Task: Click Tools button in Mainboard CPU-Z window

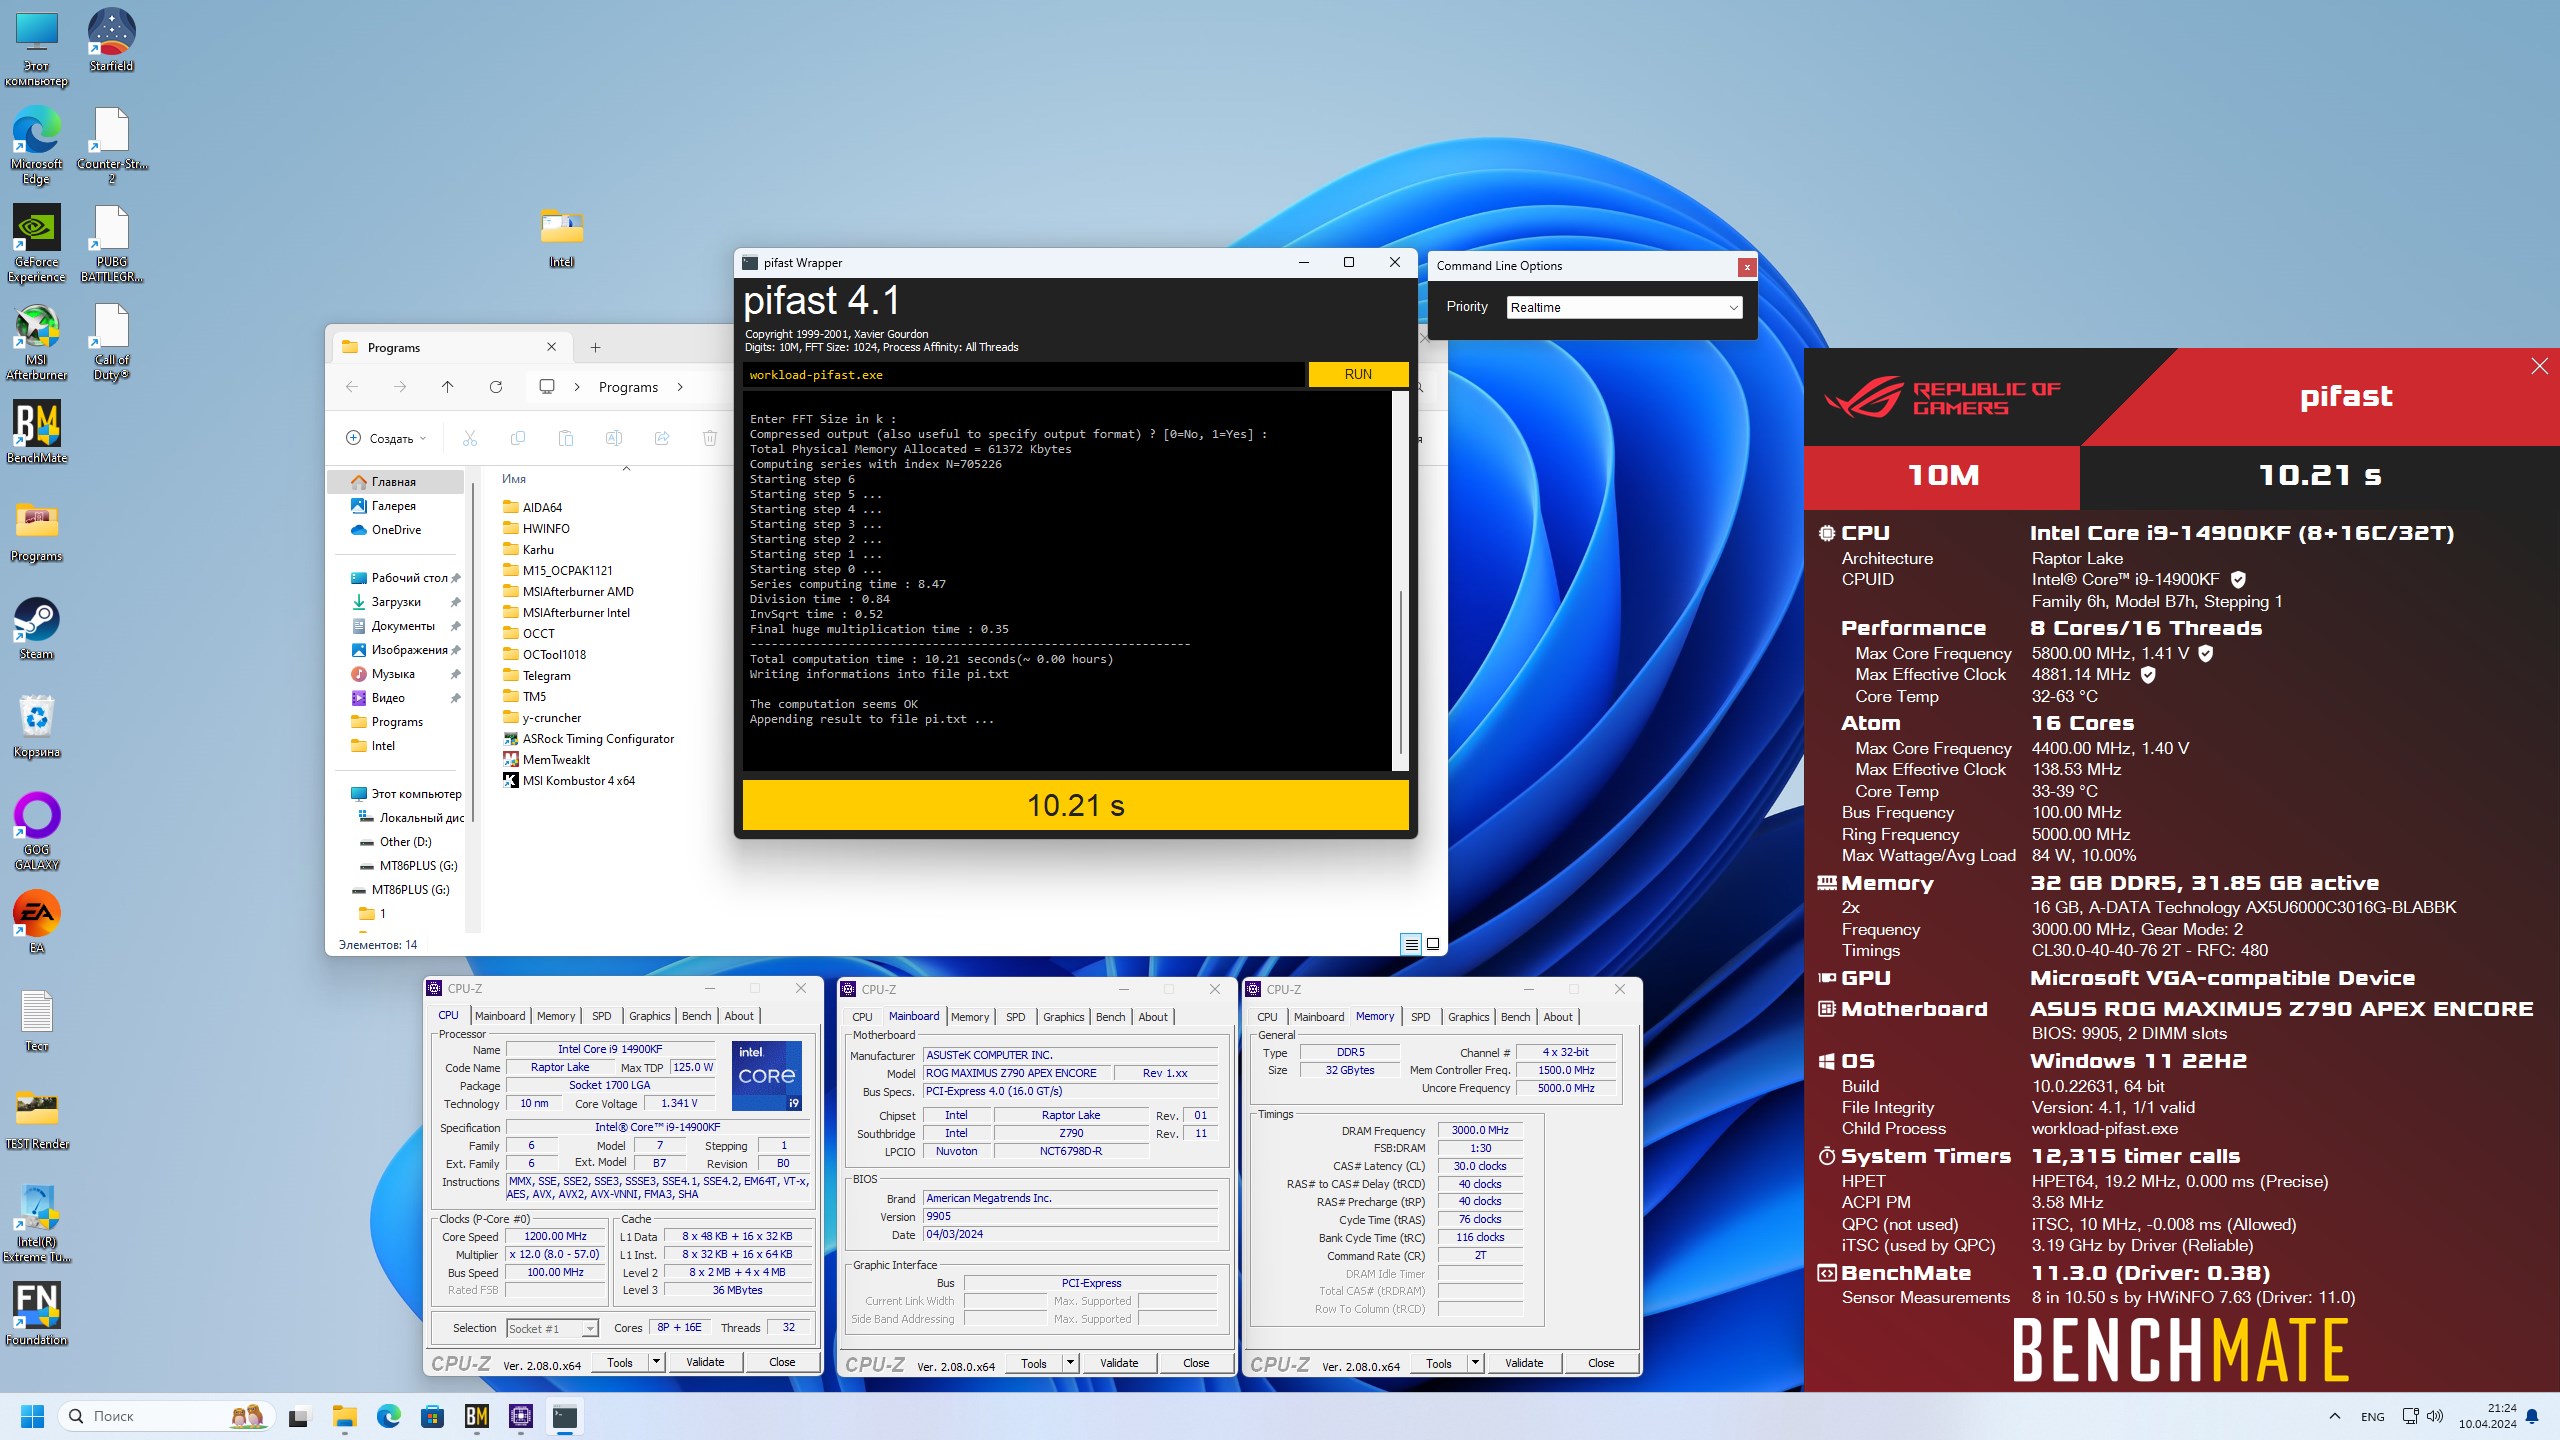Action: coord(1034,1363)
